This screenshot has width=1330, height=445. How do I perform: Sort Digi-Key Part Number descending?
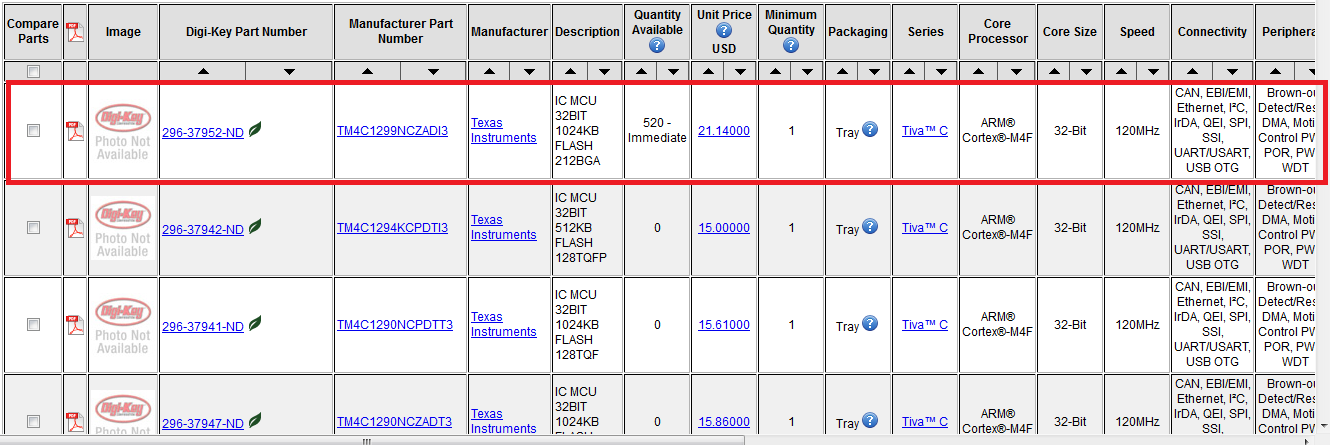click(x=289, y=72)
